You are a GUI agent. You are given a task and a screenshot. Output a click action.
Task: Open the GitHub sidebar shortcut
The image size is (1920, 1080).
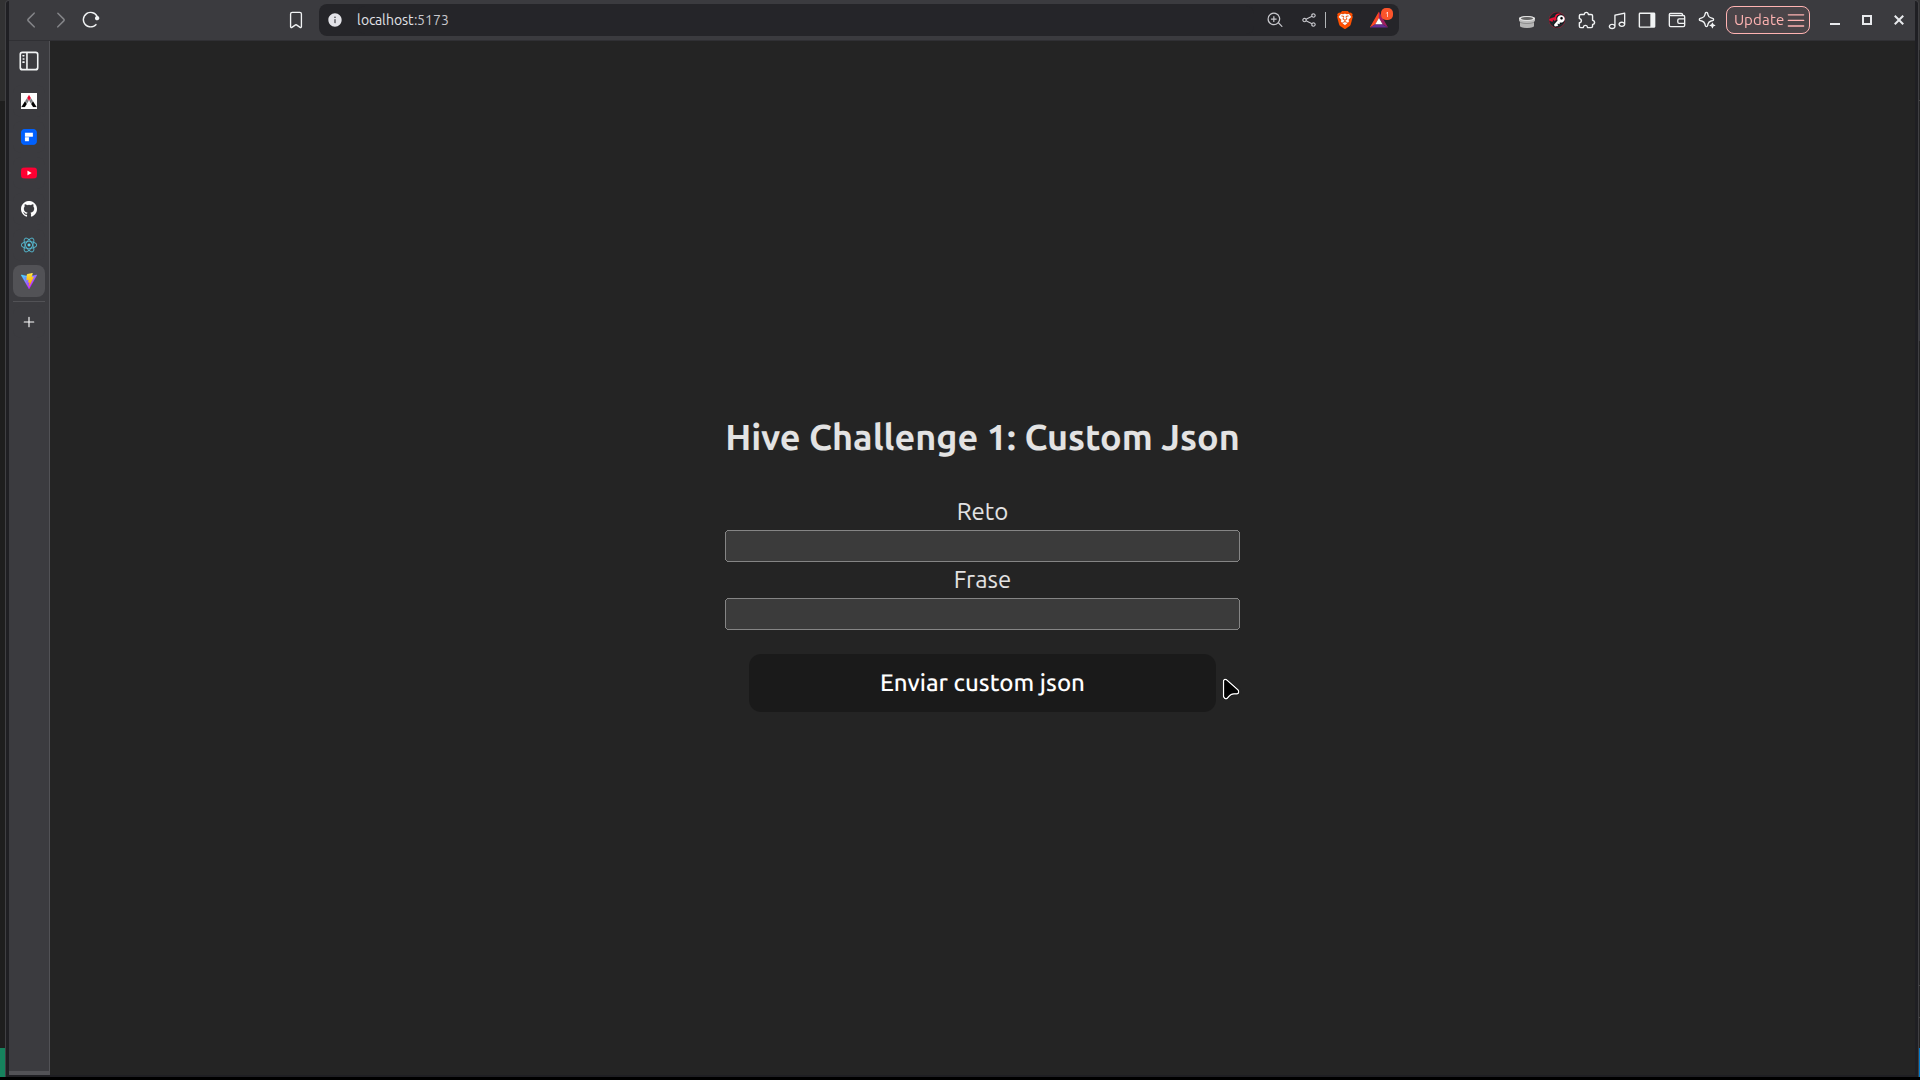tap(29, 209)
